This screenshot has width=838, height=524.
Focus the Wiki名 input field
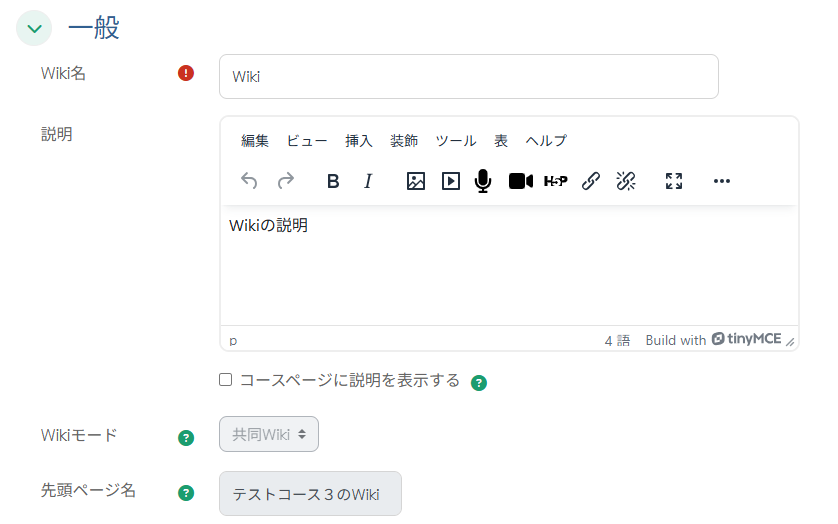tap(469, 76)
